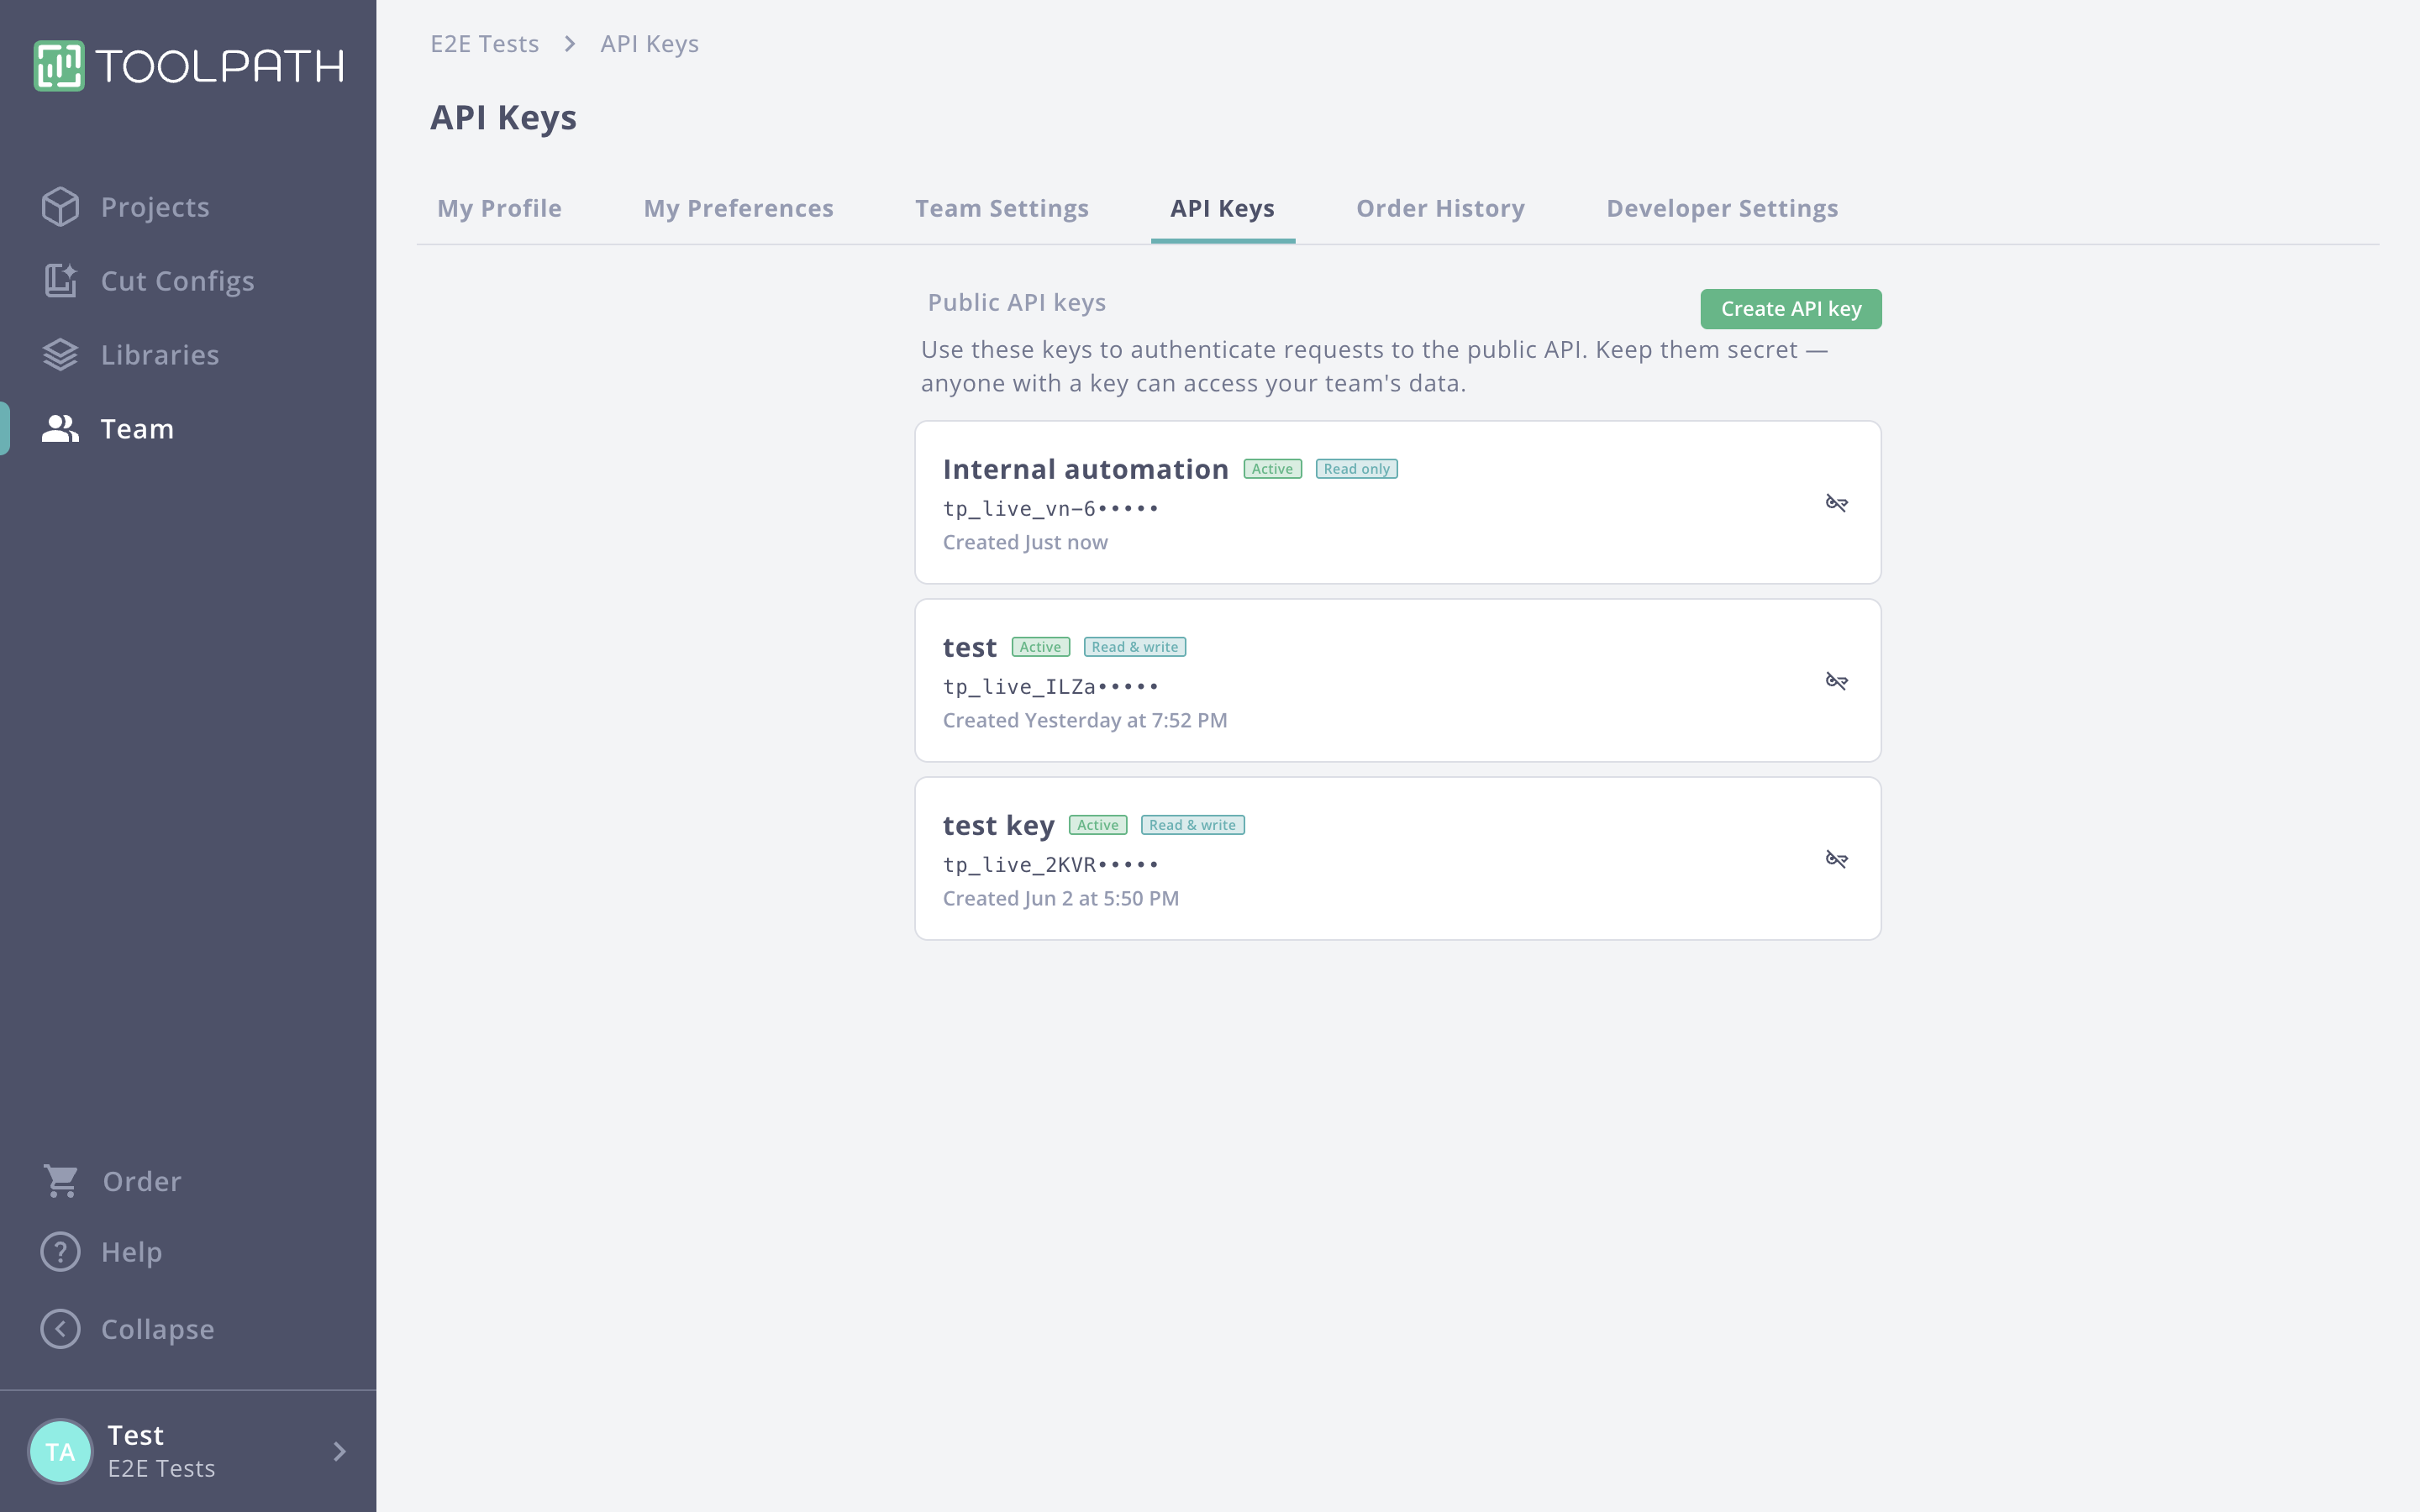Viewport: 2420px width, 1512px height.
Task: Switch to My Preferences tab
Action: pyautogui.click(x=738, y=208)
